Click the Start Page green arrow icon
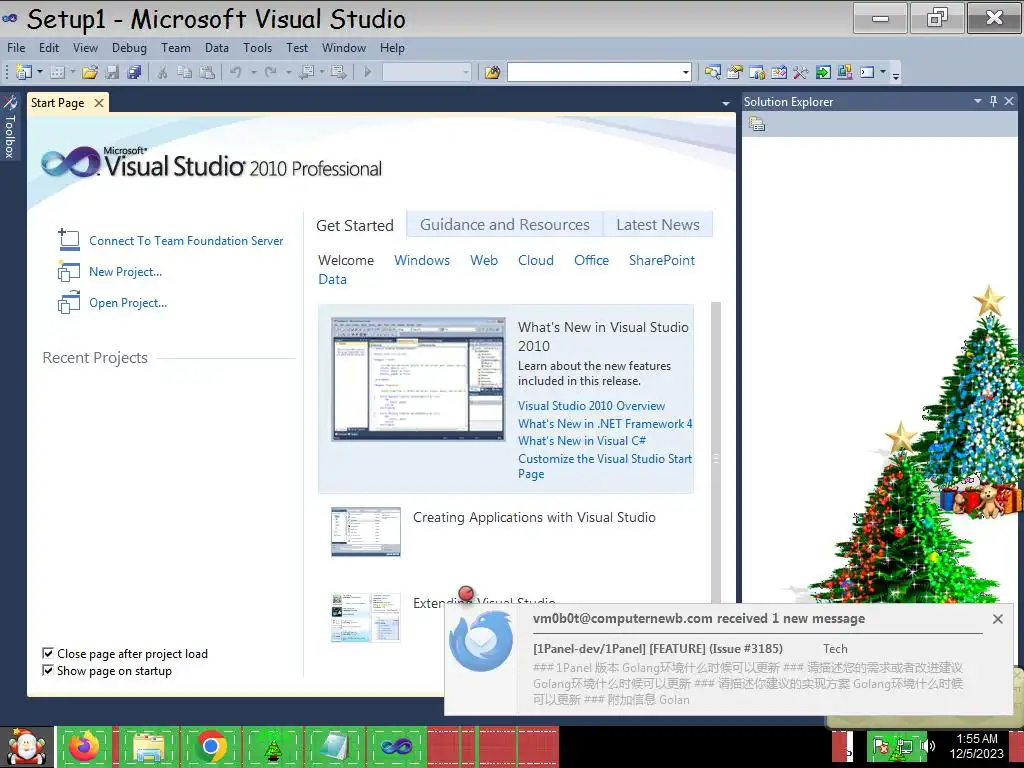1024x768 pixels. (x=823, y=72)
